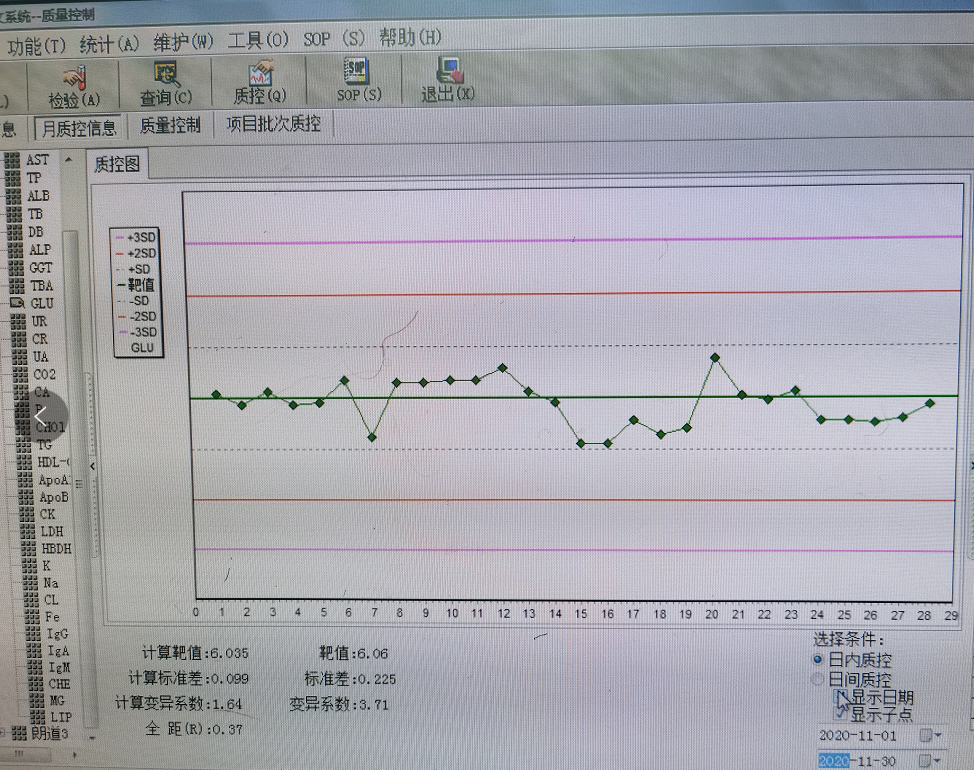This screenshot has height=770, width=974.
Task: Click the SOP(S) document toolbar icon
Action: click(351, 82)
